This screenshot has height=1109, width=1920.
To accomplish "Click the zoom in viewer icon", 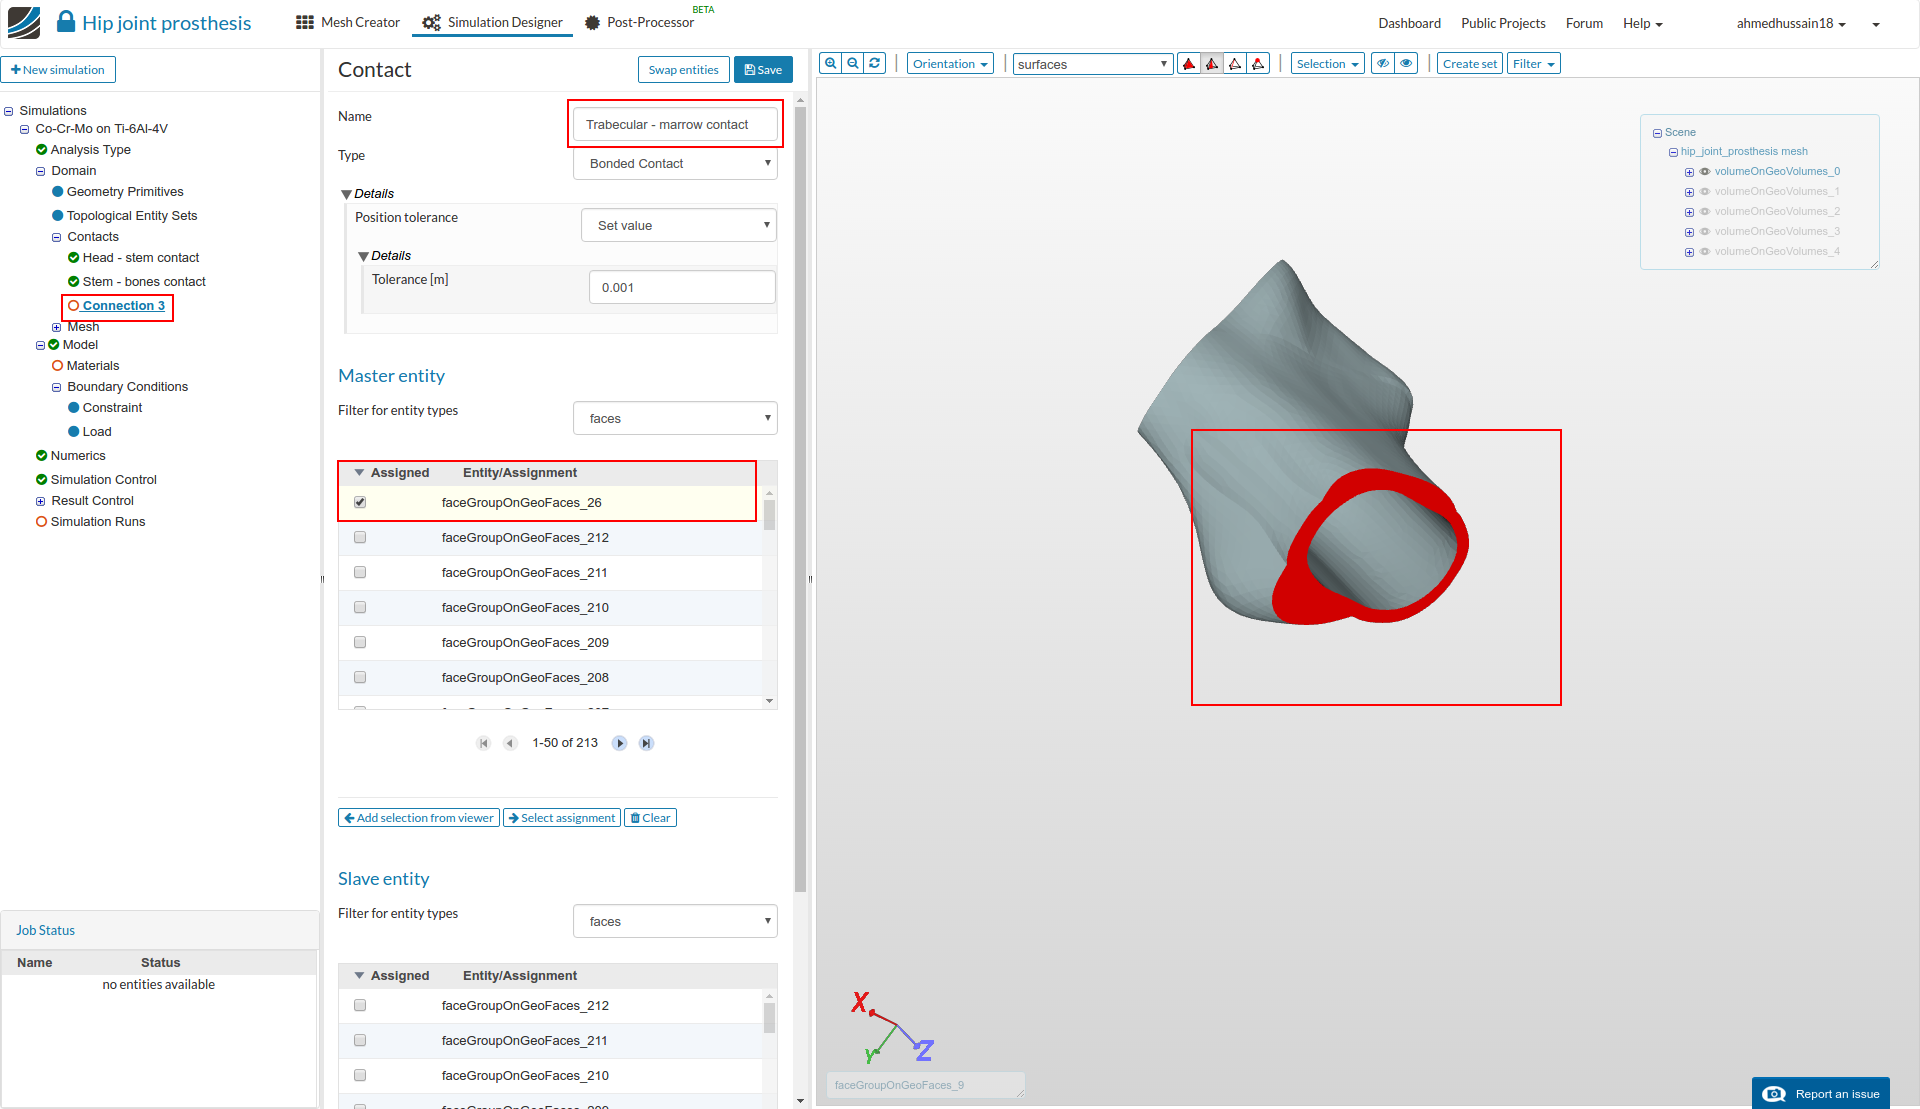I will tap(830, 63).
